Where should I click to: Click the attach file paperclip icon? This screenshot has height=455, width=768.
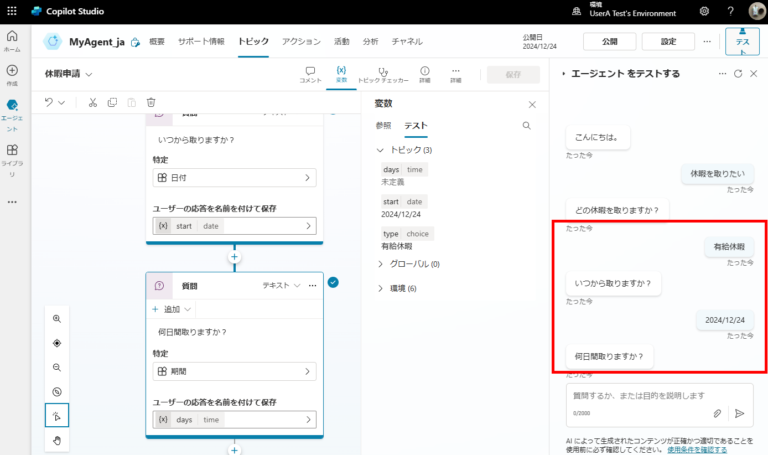(717, 412)
